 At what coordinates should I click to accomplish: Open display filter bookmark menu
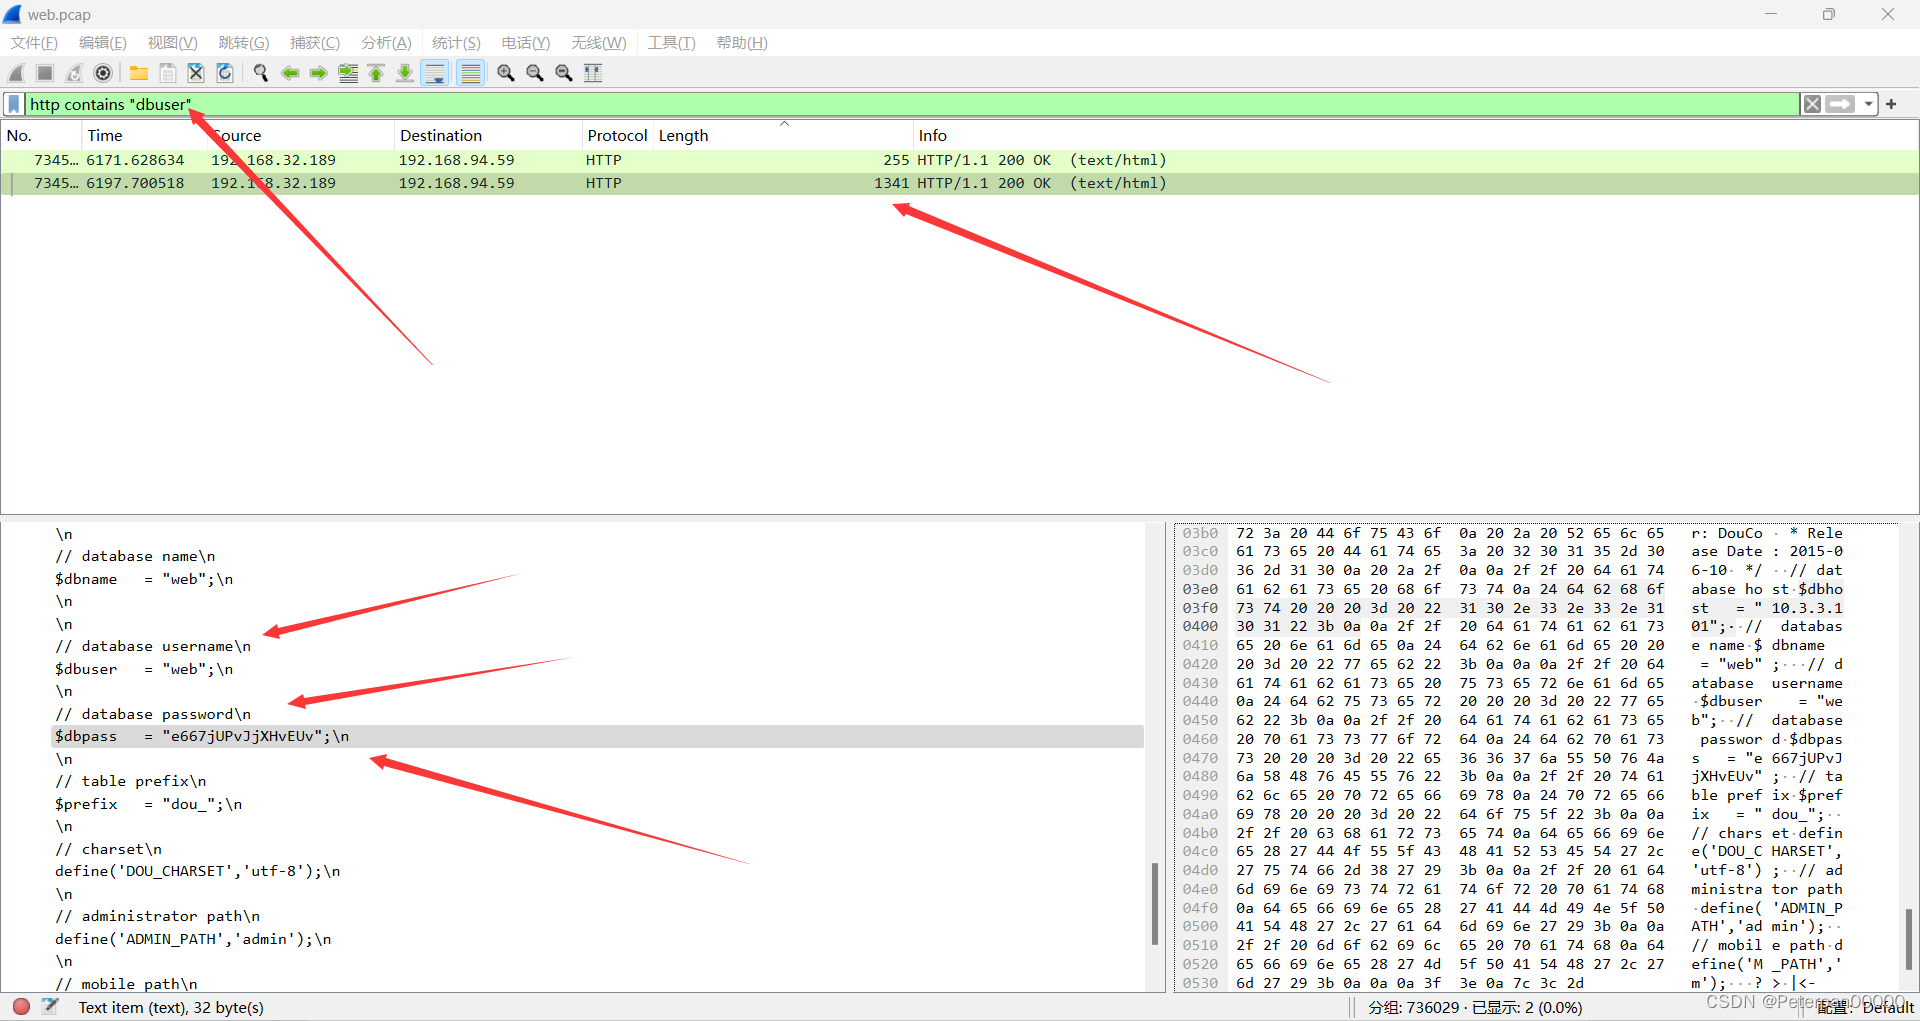click(x=14, y=104)
